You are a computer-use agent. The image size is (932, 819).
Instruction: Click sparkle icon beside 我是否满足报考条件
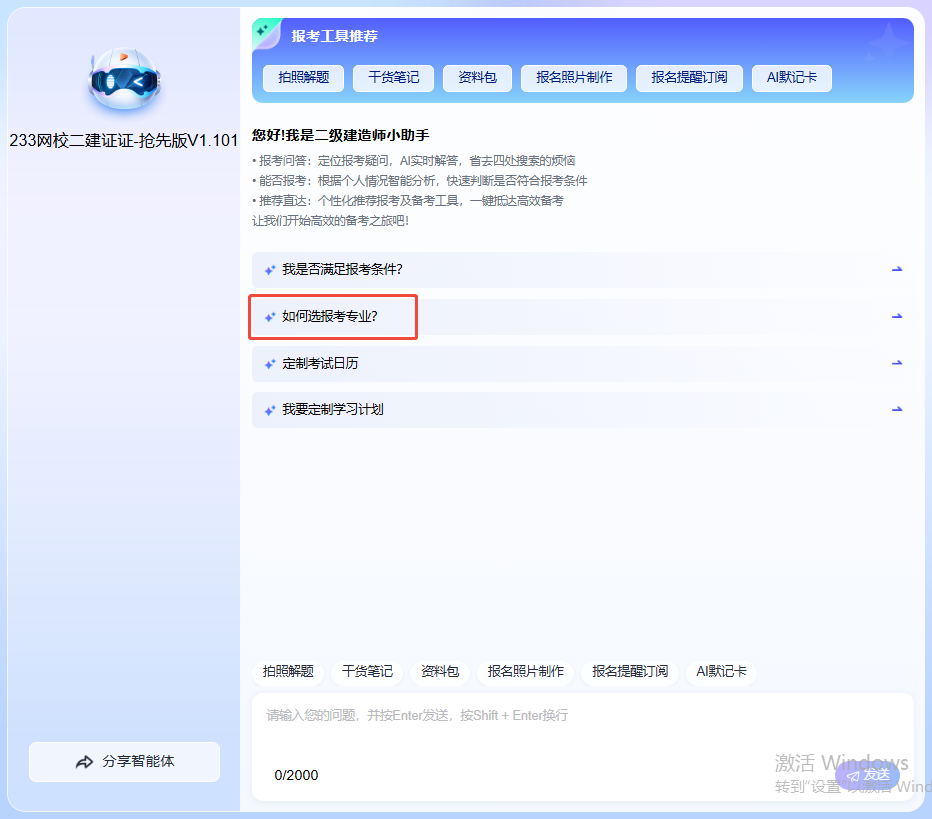tap(270, 270)
